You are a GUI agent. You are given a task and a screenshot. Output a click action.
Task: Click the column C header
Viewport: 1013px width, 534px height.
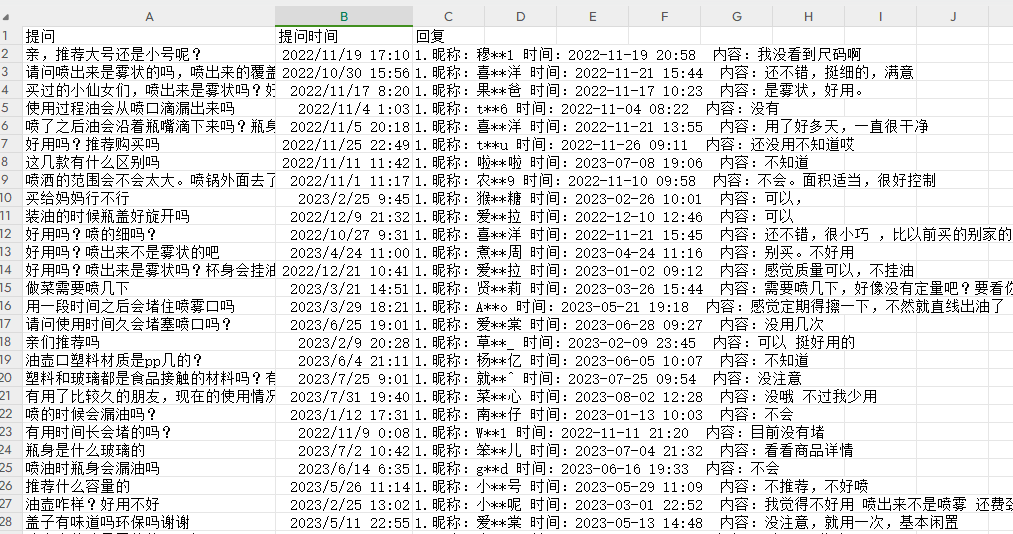pyautogui.click(x=448, y=16)
